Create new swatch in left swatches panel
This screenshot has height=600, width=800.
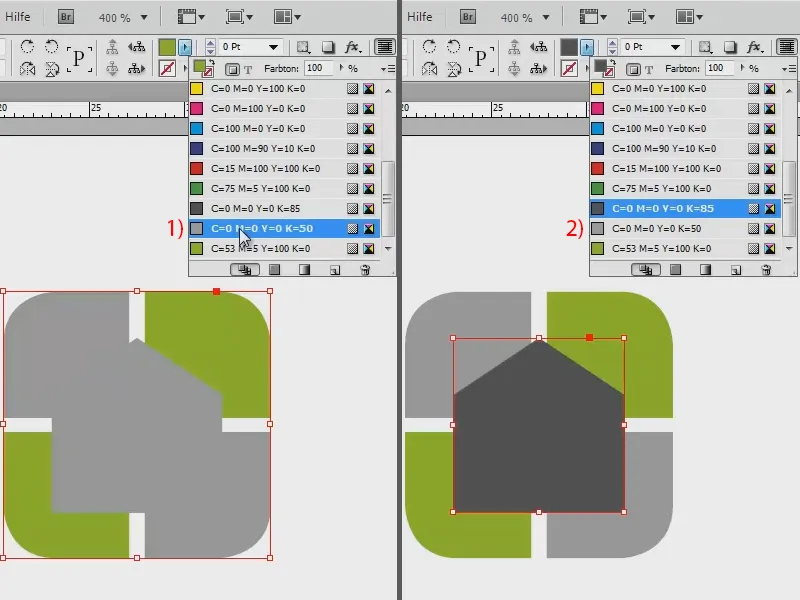(x=335, y=269)
